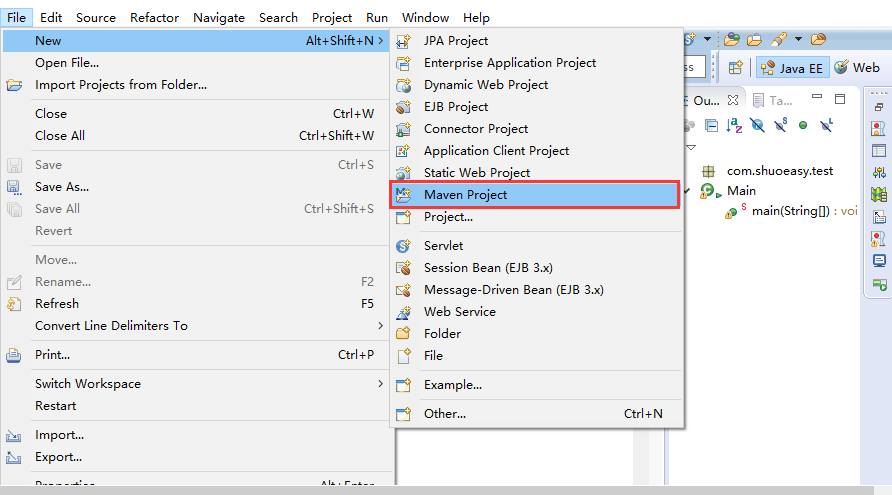
Task: Select main(String[]) method in Outline
Action: (790, 211)
